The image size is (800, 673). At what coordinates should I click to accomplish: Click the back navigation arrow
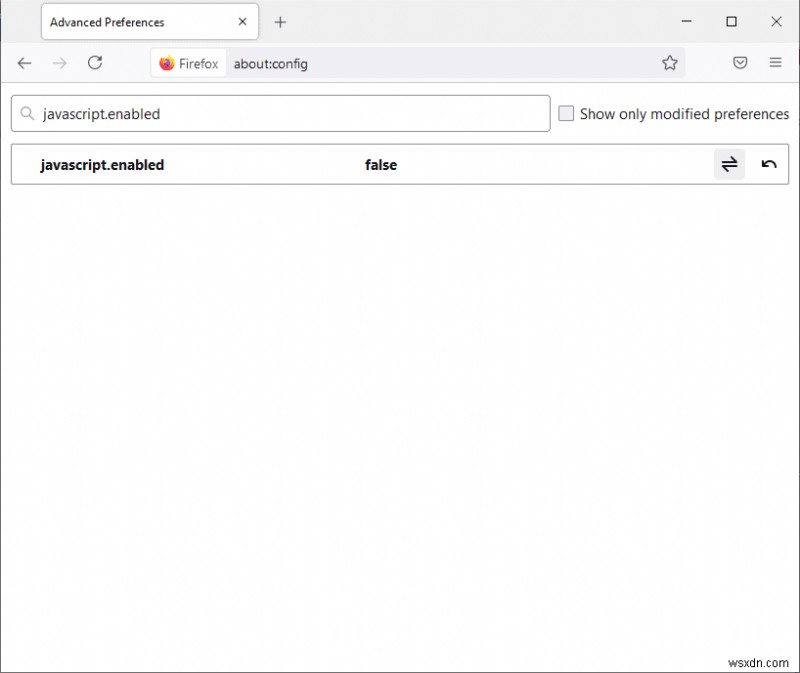tap(24, 63)
